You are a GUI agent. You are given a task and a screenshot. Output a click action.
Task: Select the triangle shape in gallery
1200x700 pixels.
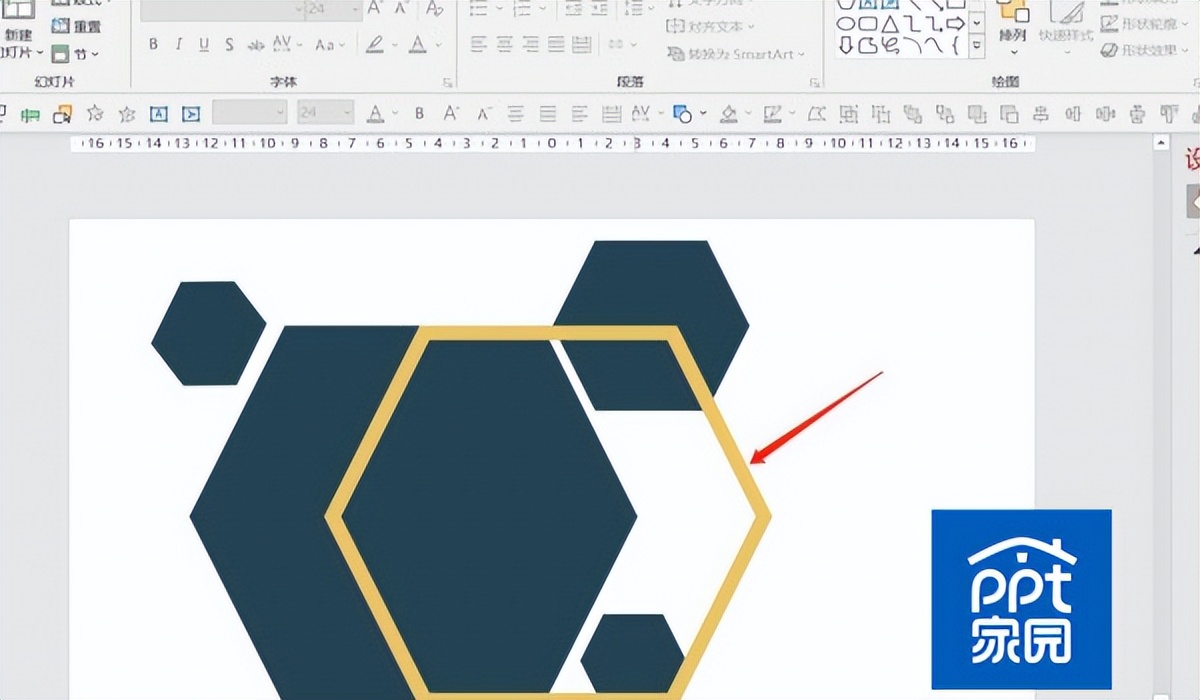pos(890,23)
